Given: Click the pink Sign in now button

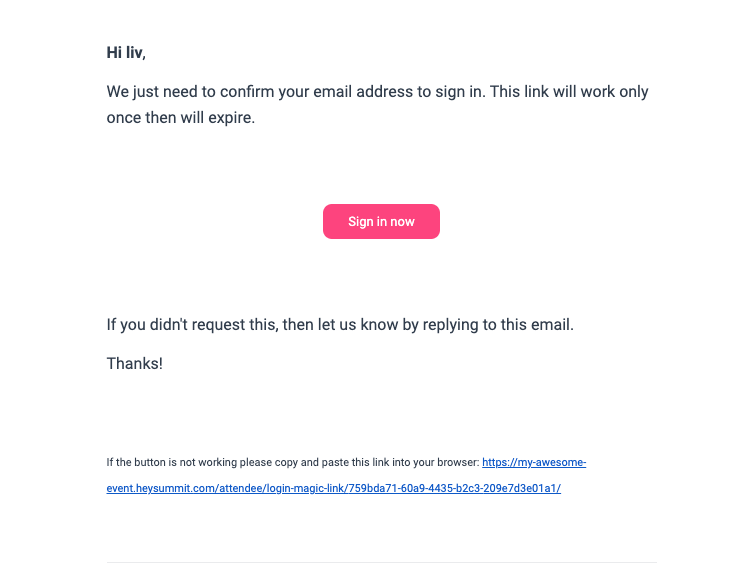Looking at the screenshot, I should click(381, 221).
